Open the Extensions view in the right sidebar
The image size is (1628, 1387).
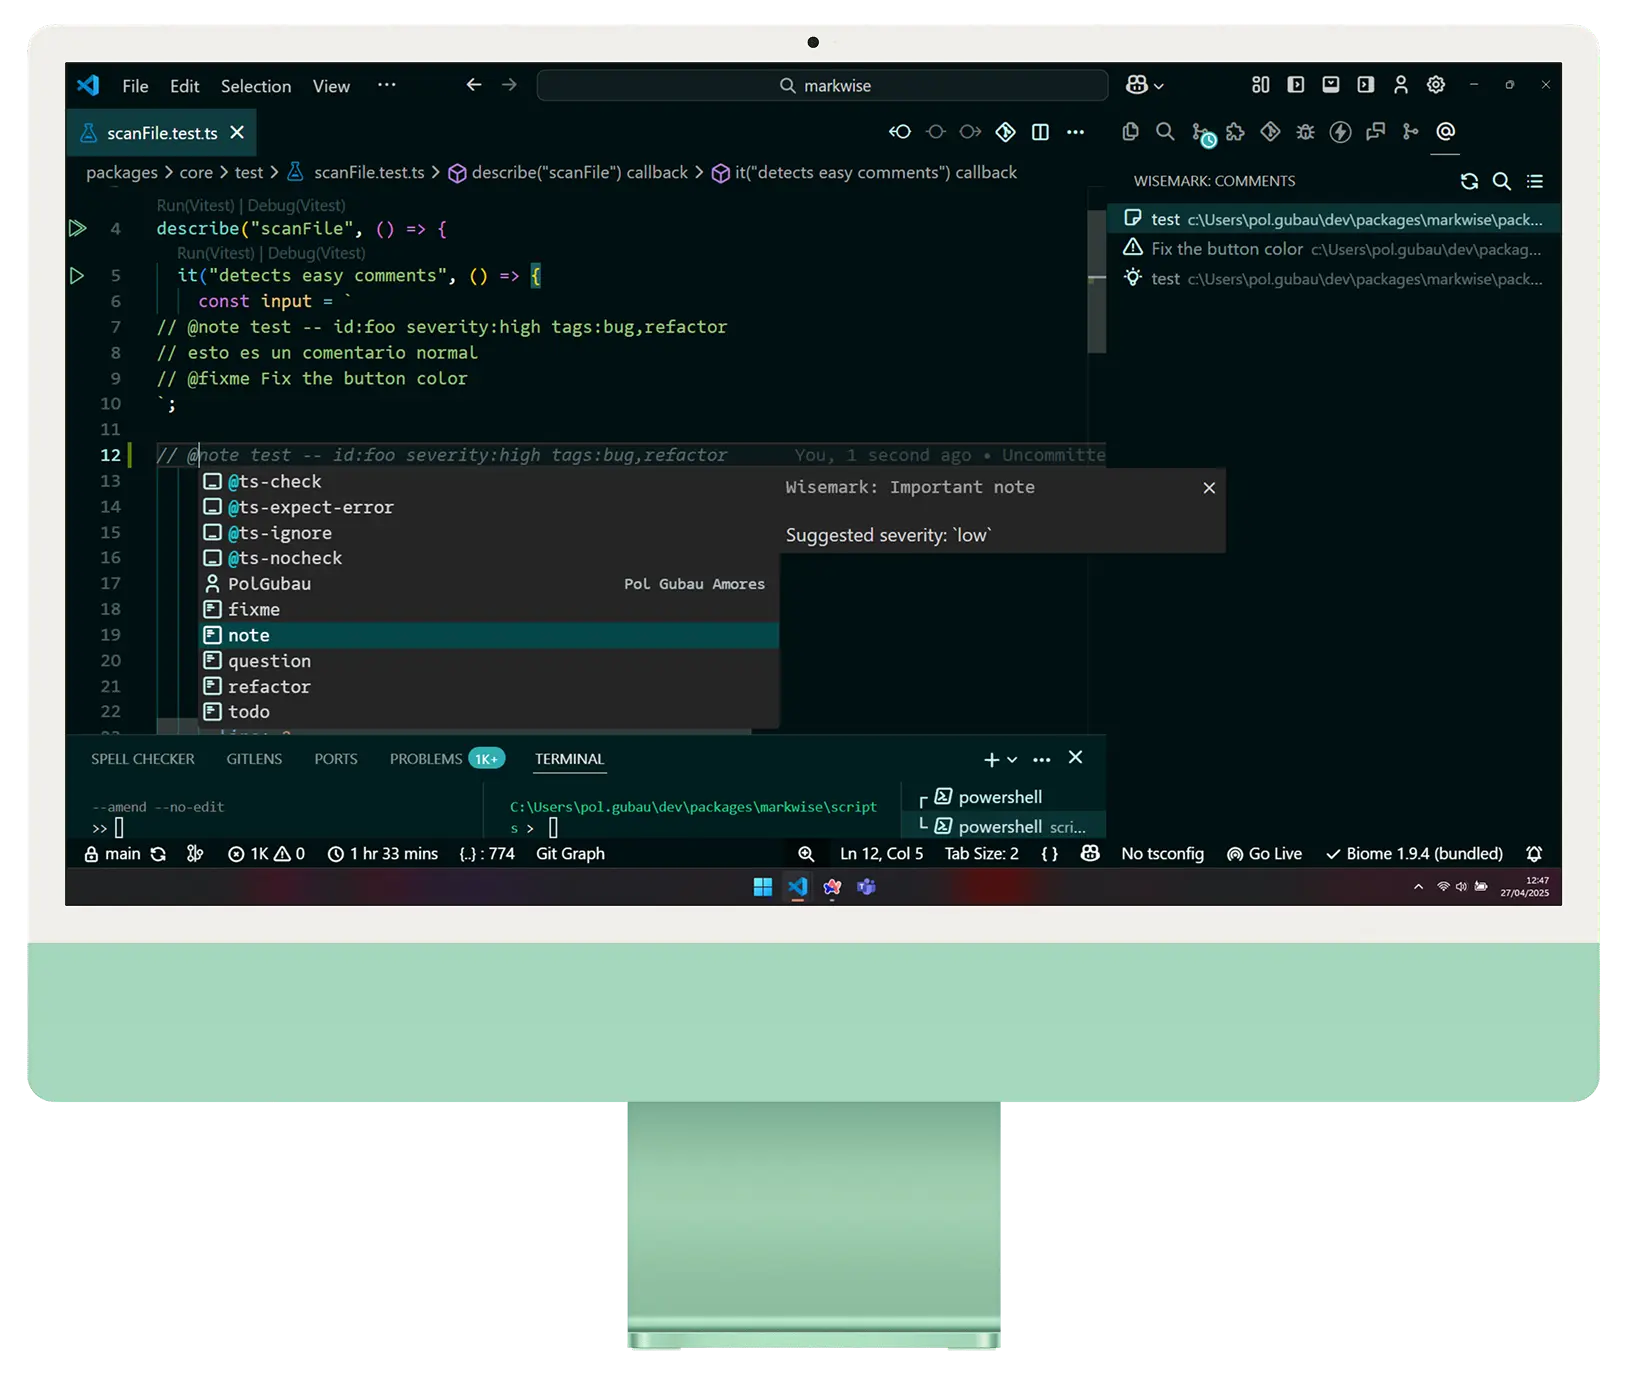pyautogui.click(x=1234, y=131)
